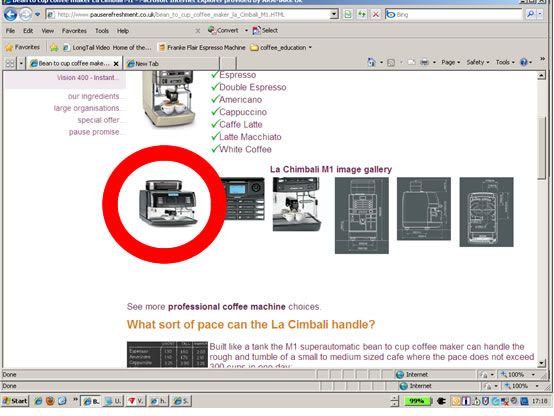Click the browser Forward arrow button

[x=25, y=14]
